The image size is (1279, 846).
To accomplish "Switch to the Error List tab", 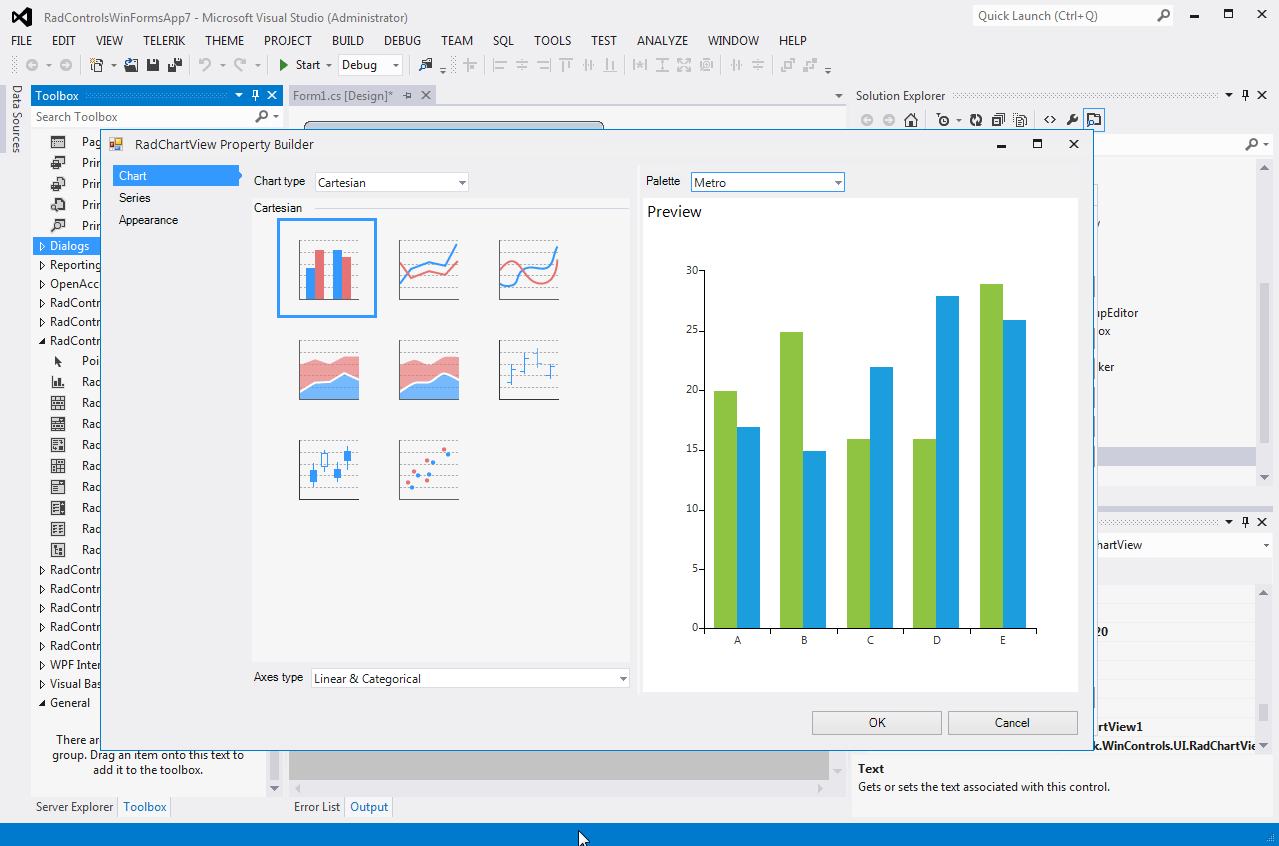I will coord(317,807).
